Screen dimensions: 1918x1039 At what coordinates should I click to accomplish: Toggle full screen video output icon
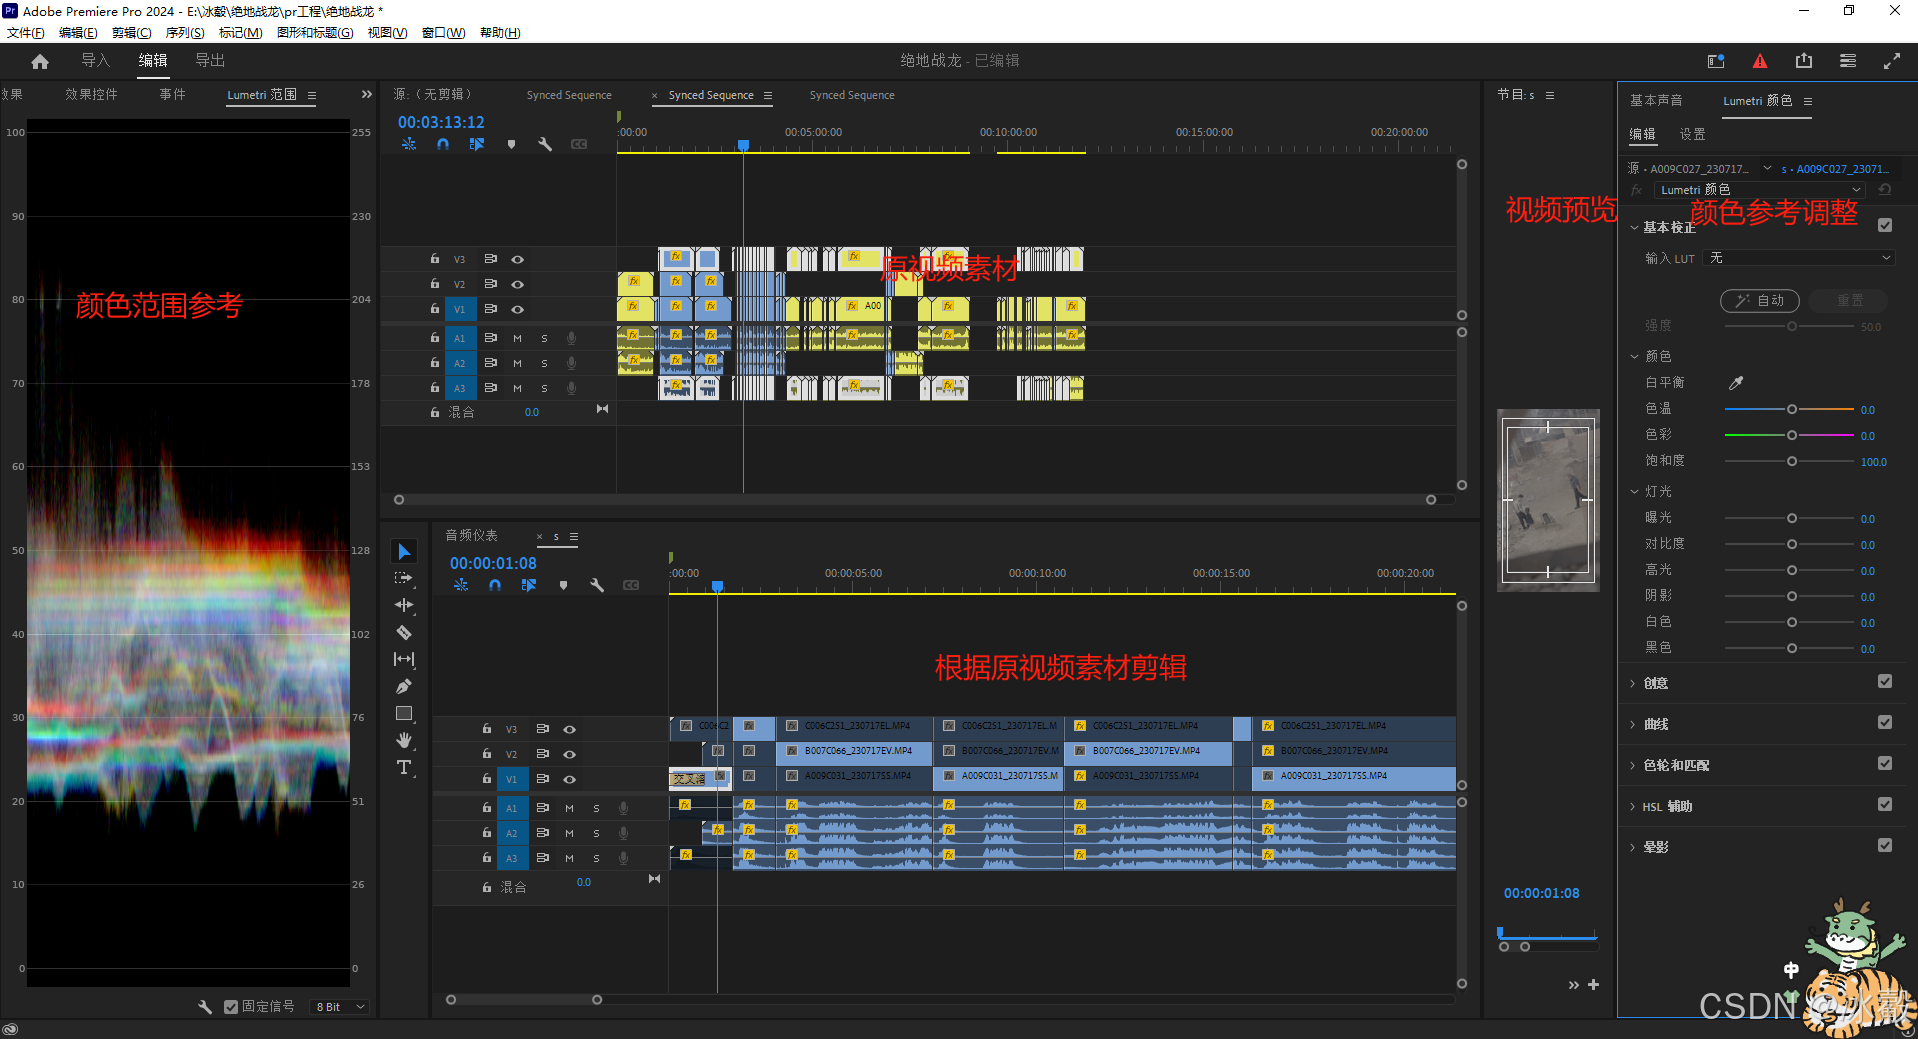coord(1892,61)
